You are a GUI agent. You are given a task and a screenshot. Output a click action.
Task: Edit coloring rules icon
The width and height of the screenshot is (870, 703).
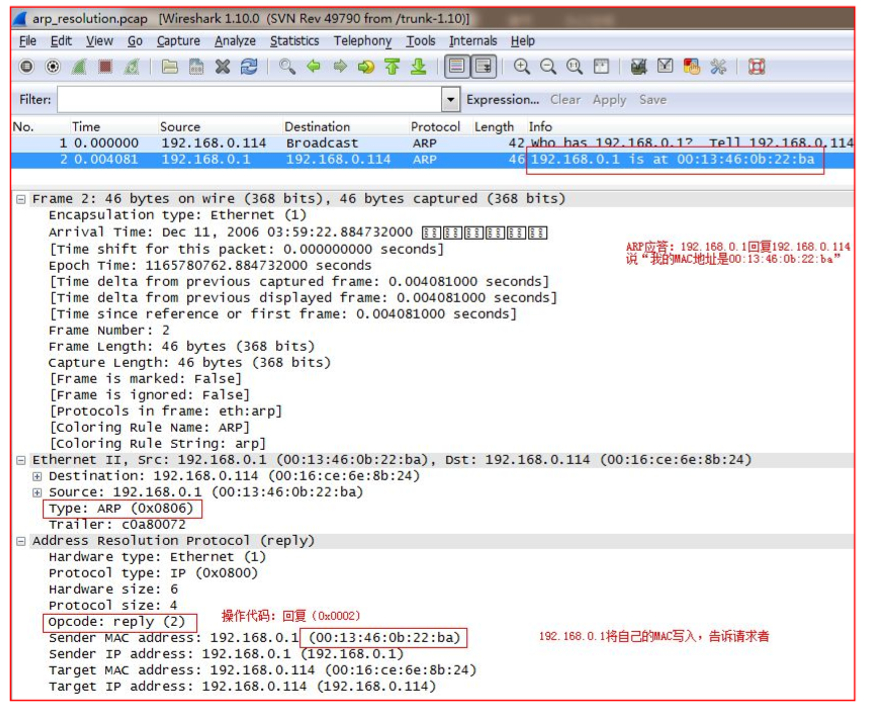[692, 67]
